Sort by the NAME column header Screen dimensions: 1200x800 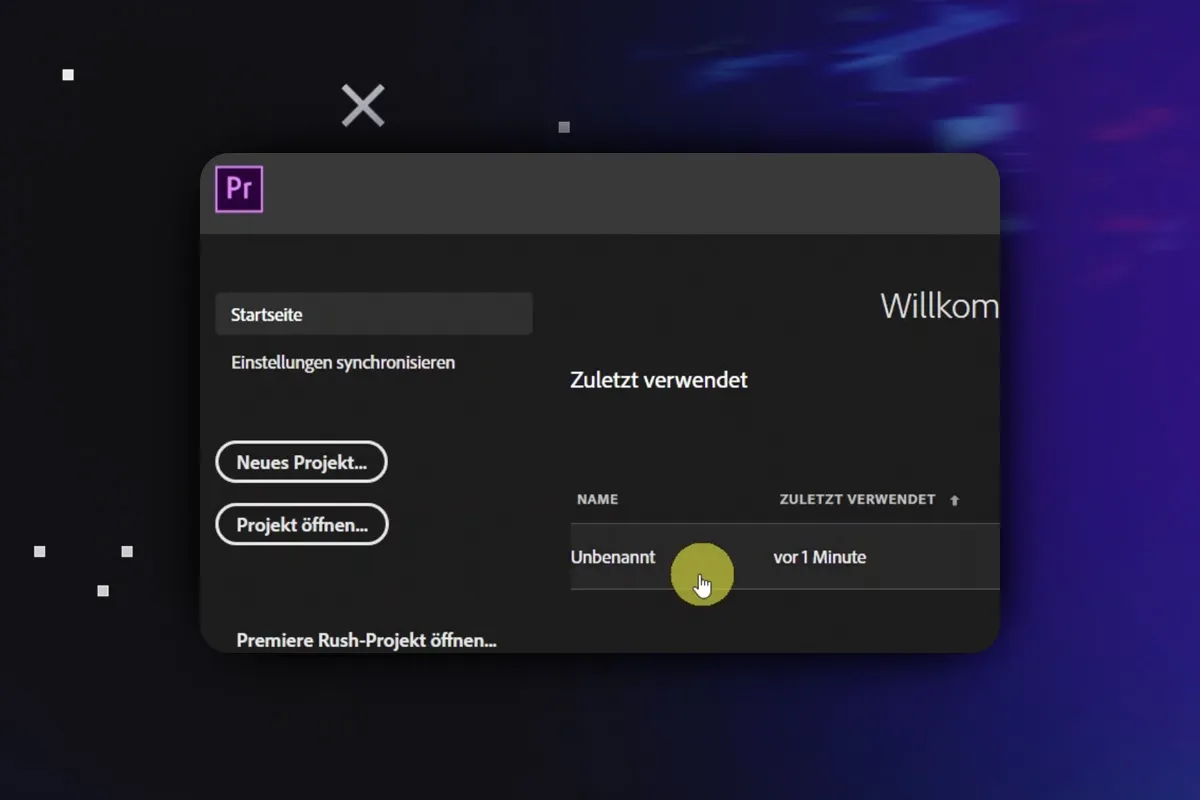[x=597, y=499]
